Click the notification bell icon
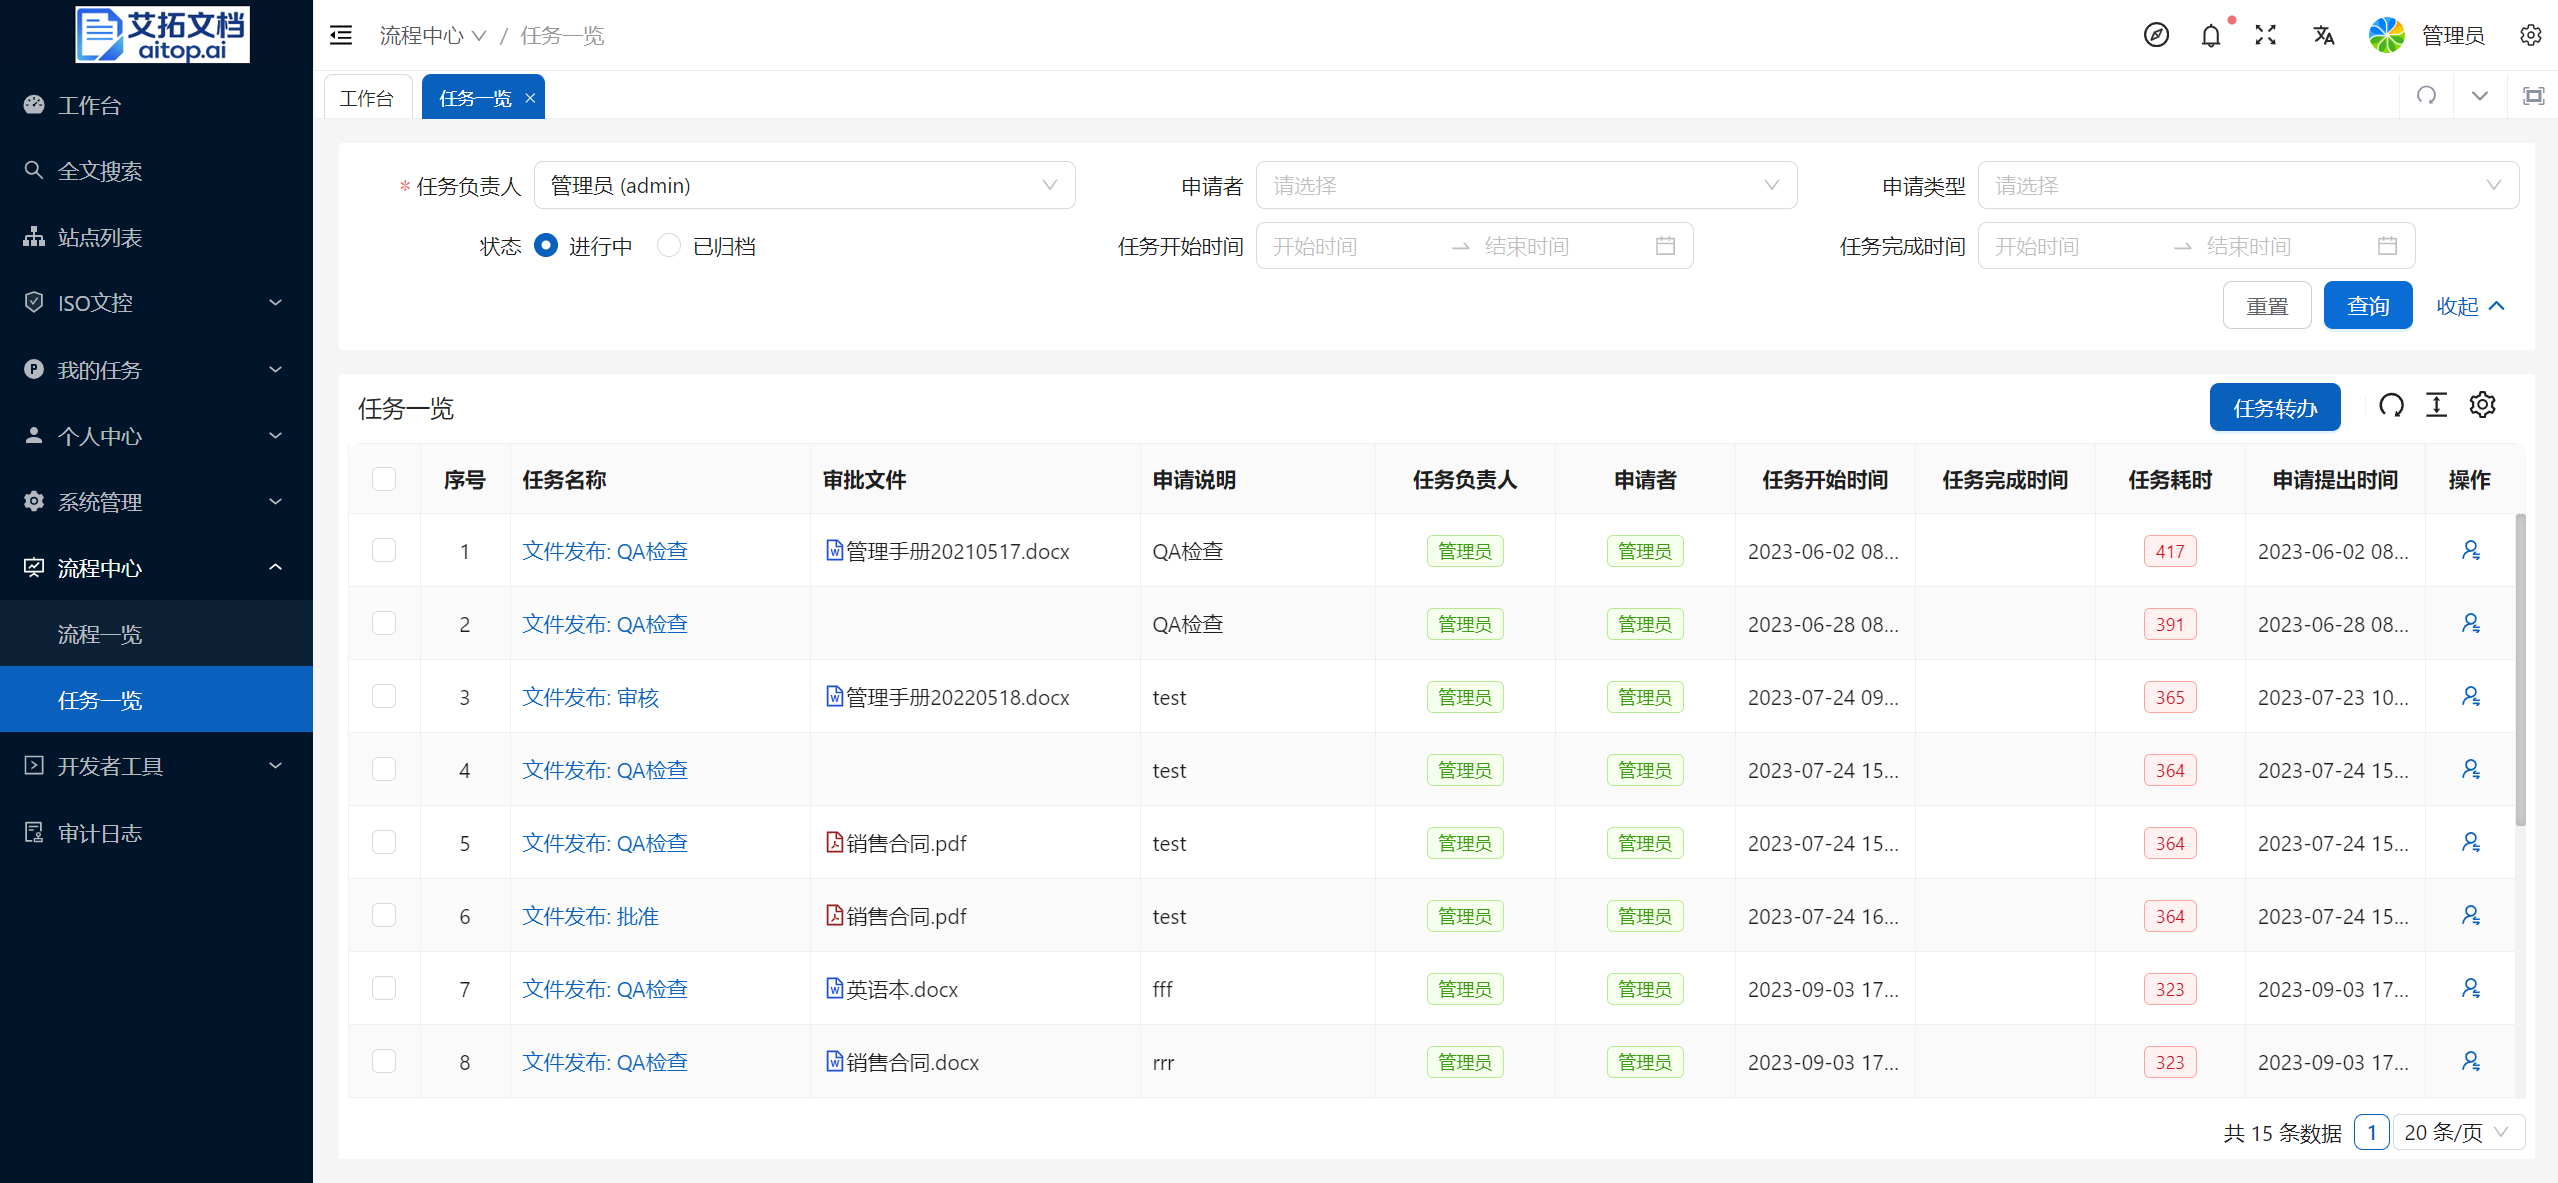This screenshot has height=1183, width=2558. 2210,36
